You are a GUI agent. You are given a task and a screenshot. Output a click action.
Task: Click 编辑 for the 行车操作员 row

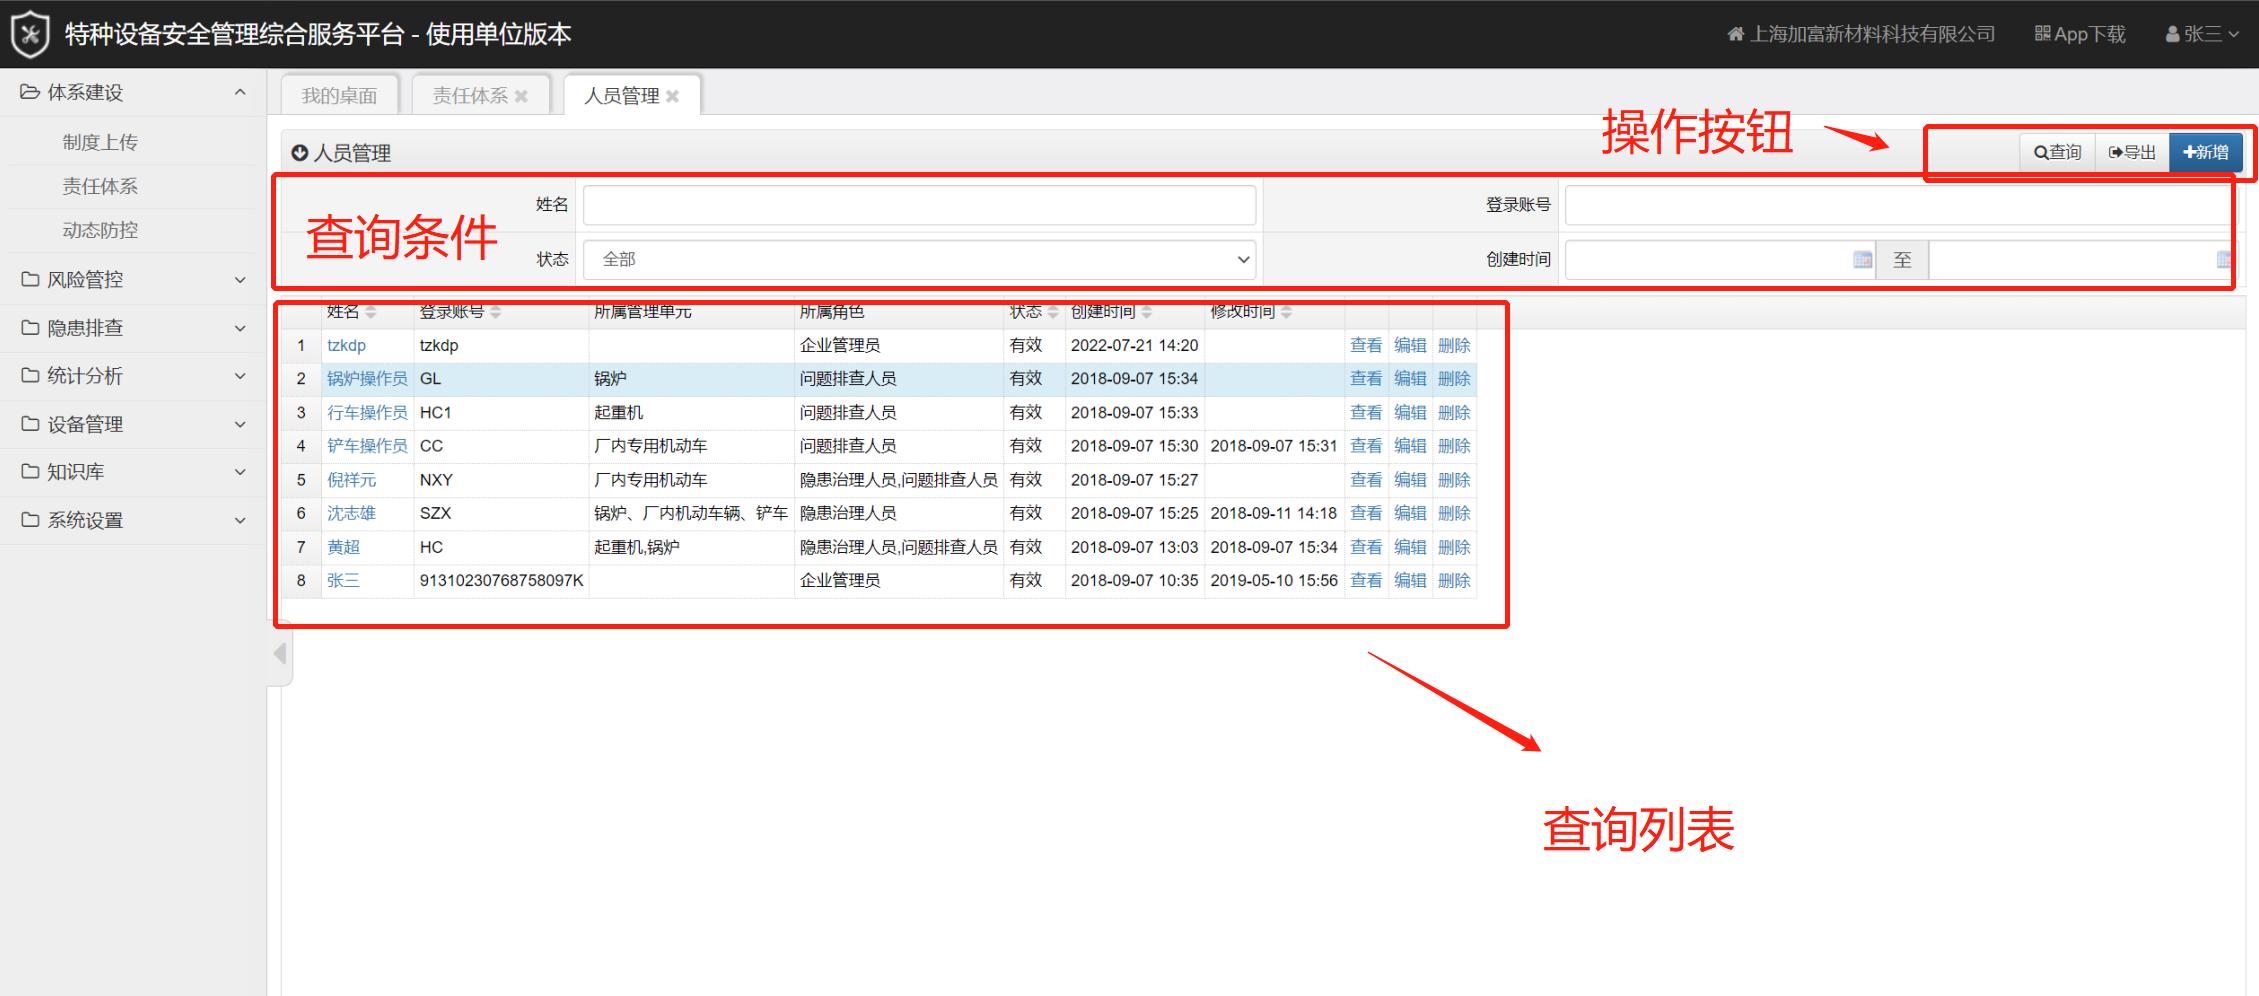[x=1410, y=412]
